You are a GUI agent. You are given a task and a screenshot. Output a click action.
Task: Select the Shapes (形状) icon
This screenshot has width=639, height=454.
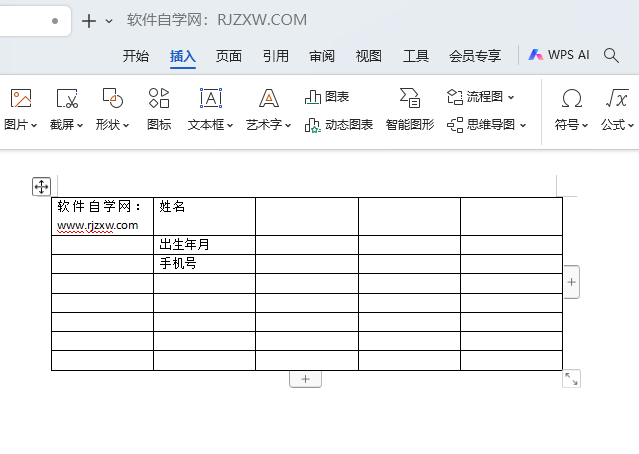[112, 98]
